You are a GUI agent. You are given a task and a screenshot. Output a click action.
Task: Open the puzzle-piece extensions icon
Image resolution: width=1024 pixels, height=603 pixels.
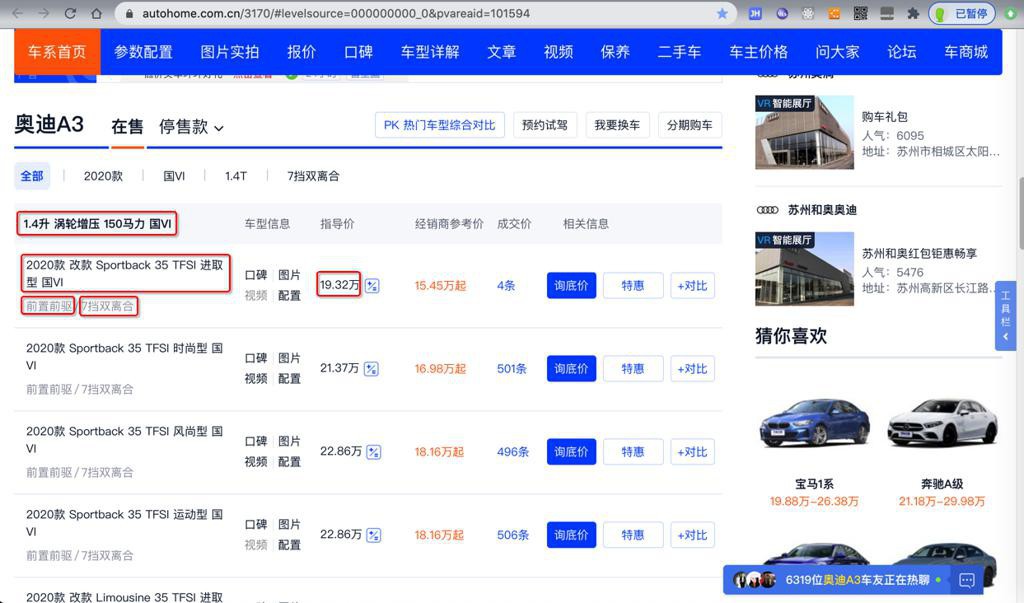point(913,13)
